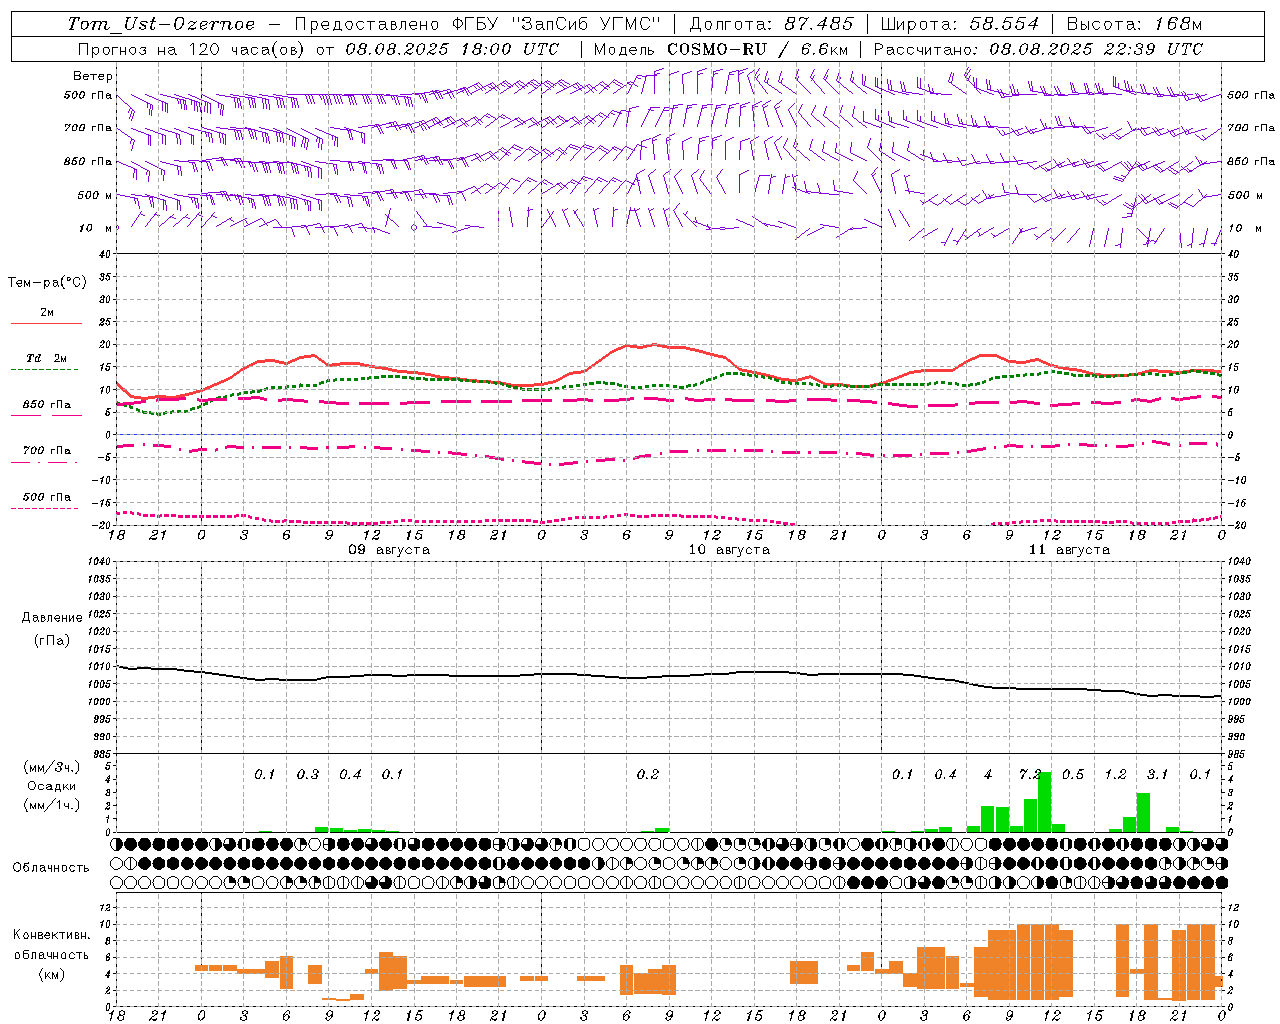The width and height of the screenshot is (1280, 1024).
Task: Click the red line sample under 2м legend
Action: pyautogui.click(x=46, y=323)
